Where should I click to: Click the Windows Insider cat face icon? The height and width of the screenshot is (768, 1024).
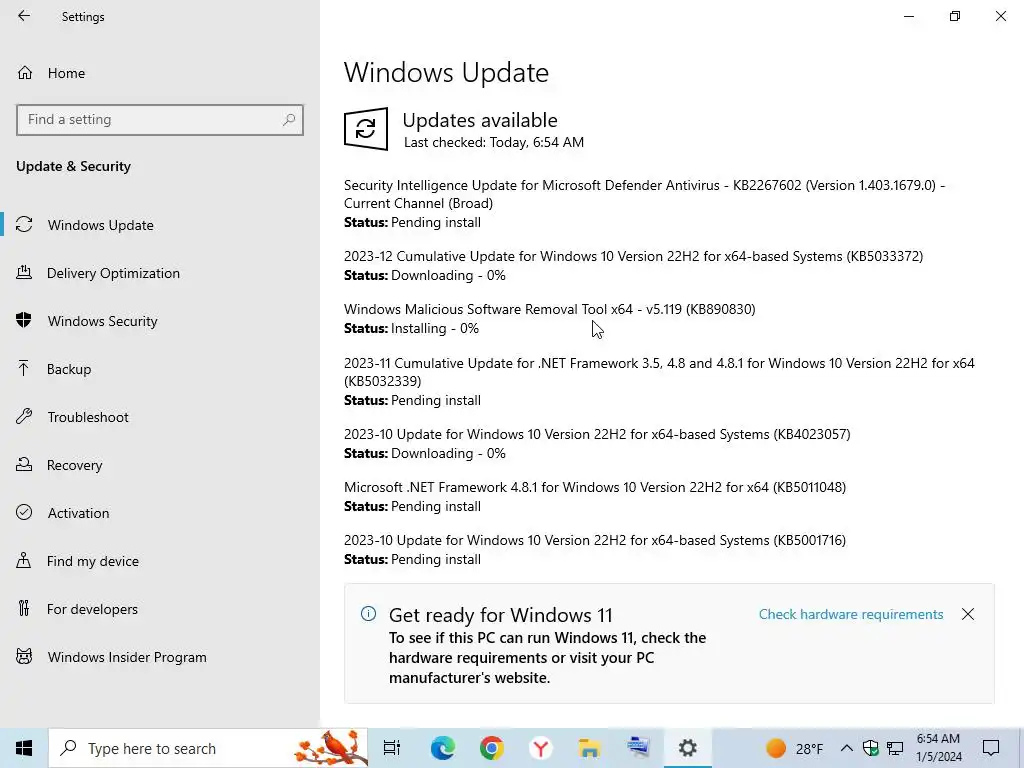pos(24,656)
